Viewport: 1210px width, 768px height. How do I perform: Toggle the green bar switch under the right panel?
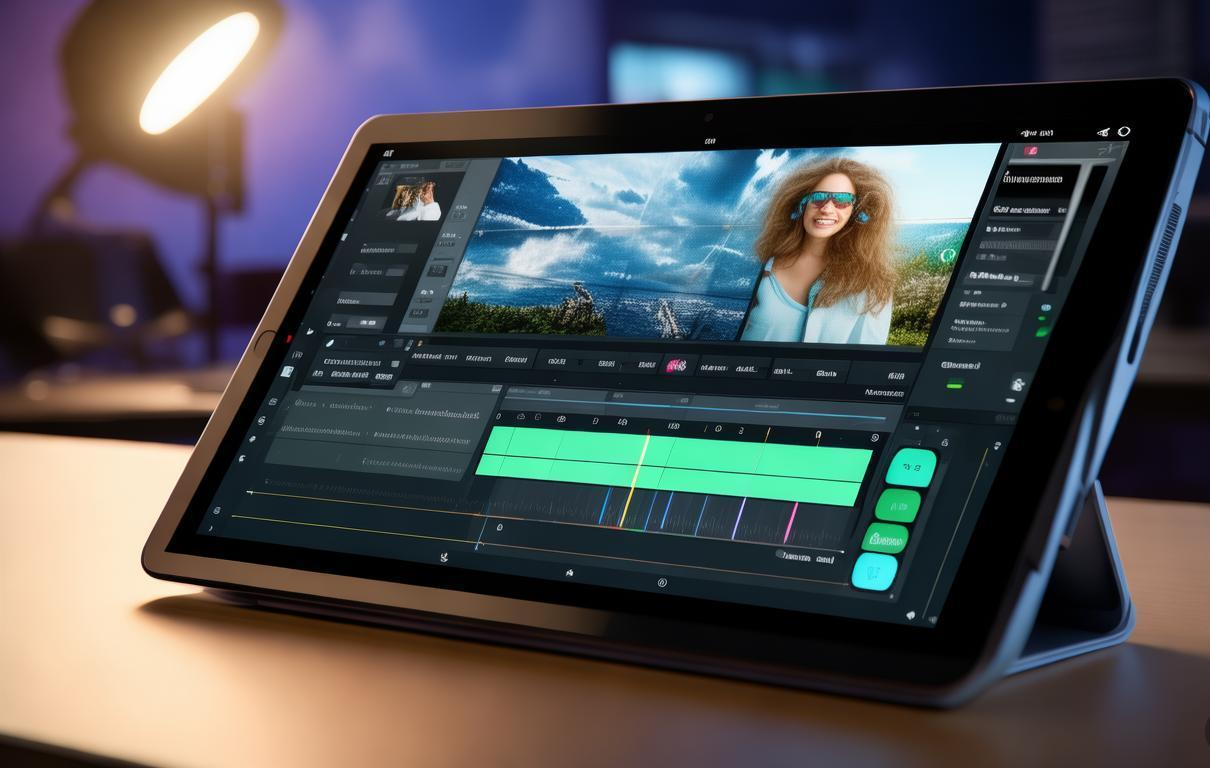tap(954, 385)
